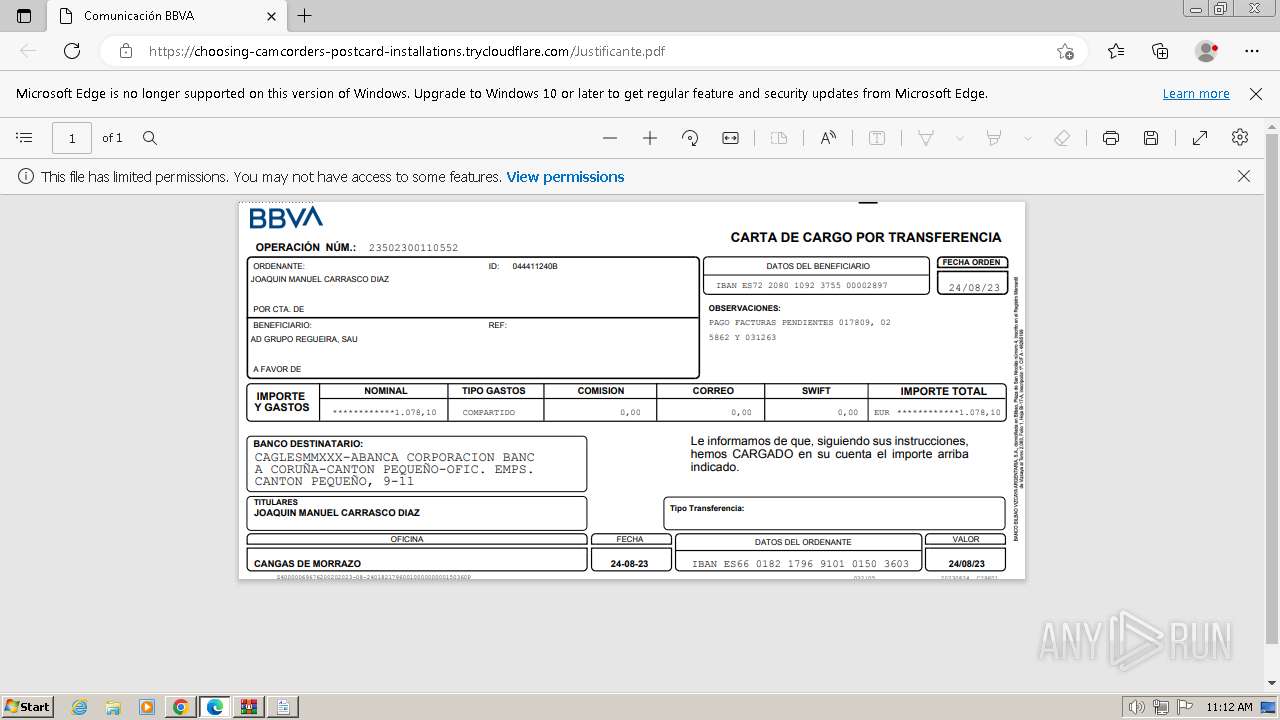Open the page view options
The image size is (1280, 720).
coord(779,138)
